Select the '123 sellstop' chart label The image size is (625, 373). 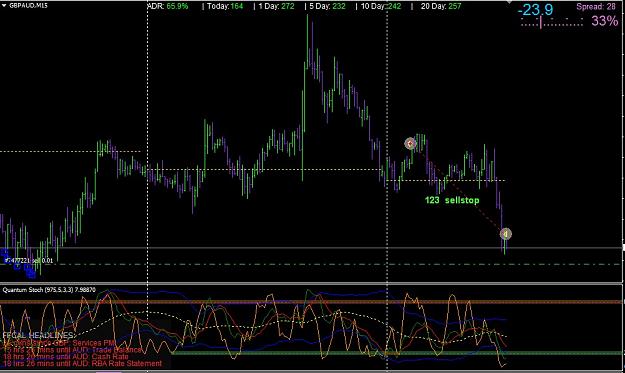coord(452,200)
